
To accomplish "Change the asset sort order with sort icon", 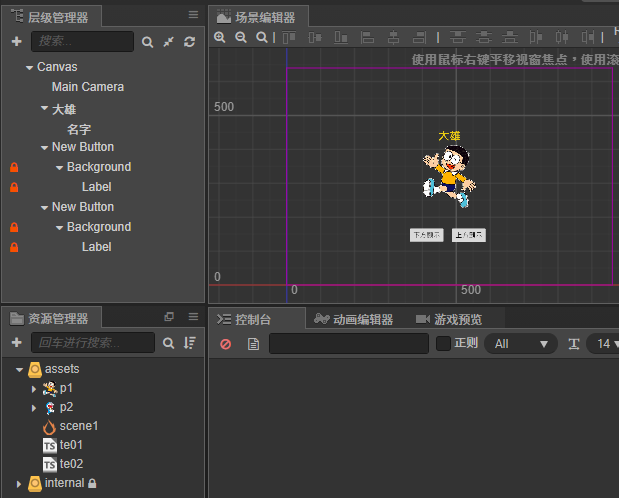I will (x=190, y=343).
